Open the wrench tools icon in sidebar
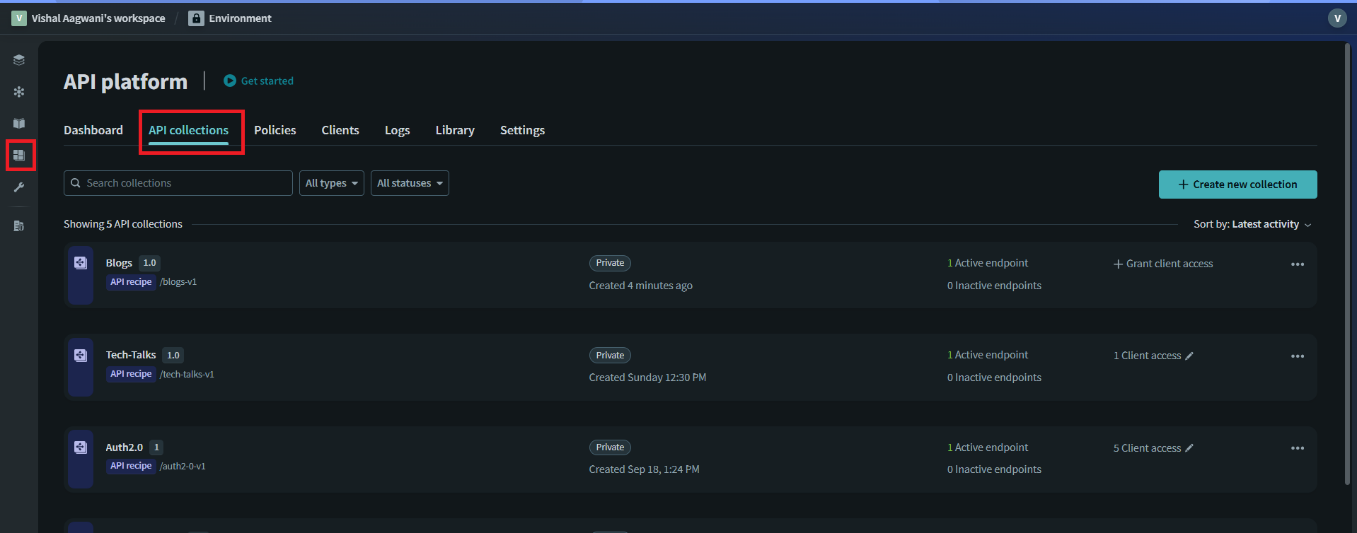Viewport: 1357px width, 533px height. pyautogui.click(x=19, y=187)
